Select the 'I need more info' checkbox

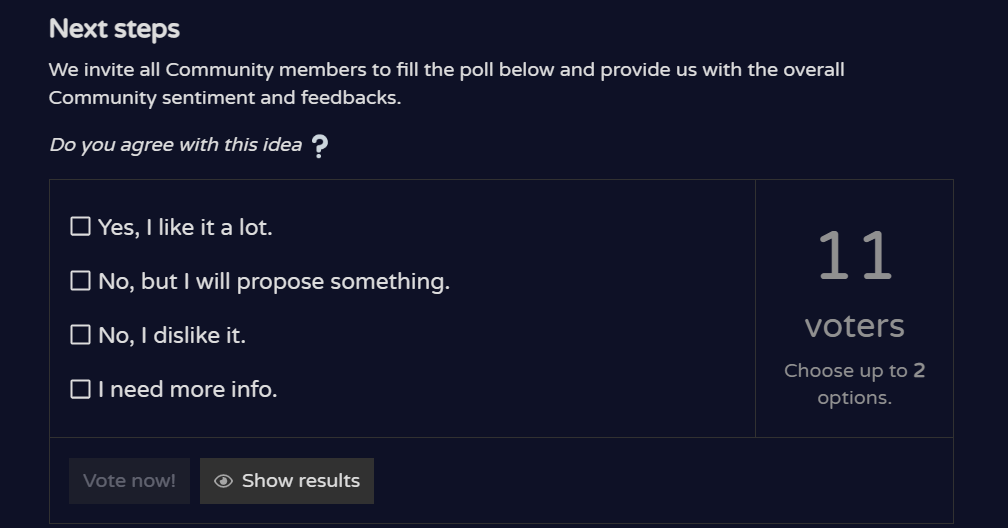tap(80, 388)
